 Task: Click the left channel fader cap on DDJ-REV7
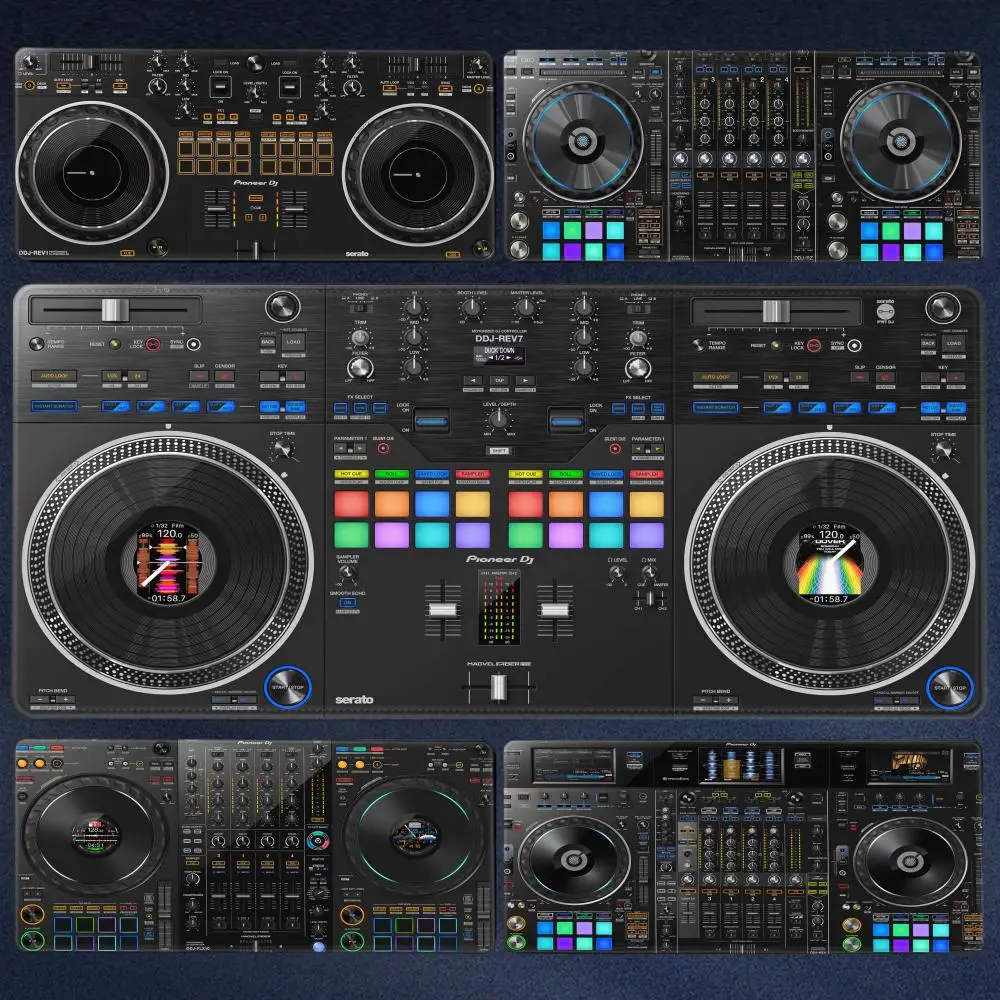[442, 610]
